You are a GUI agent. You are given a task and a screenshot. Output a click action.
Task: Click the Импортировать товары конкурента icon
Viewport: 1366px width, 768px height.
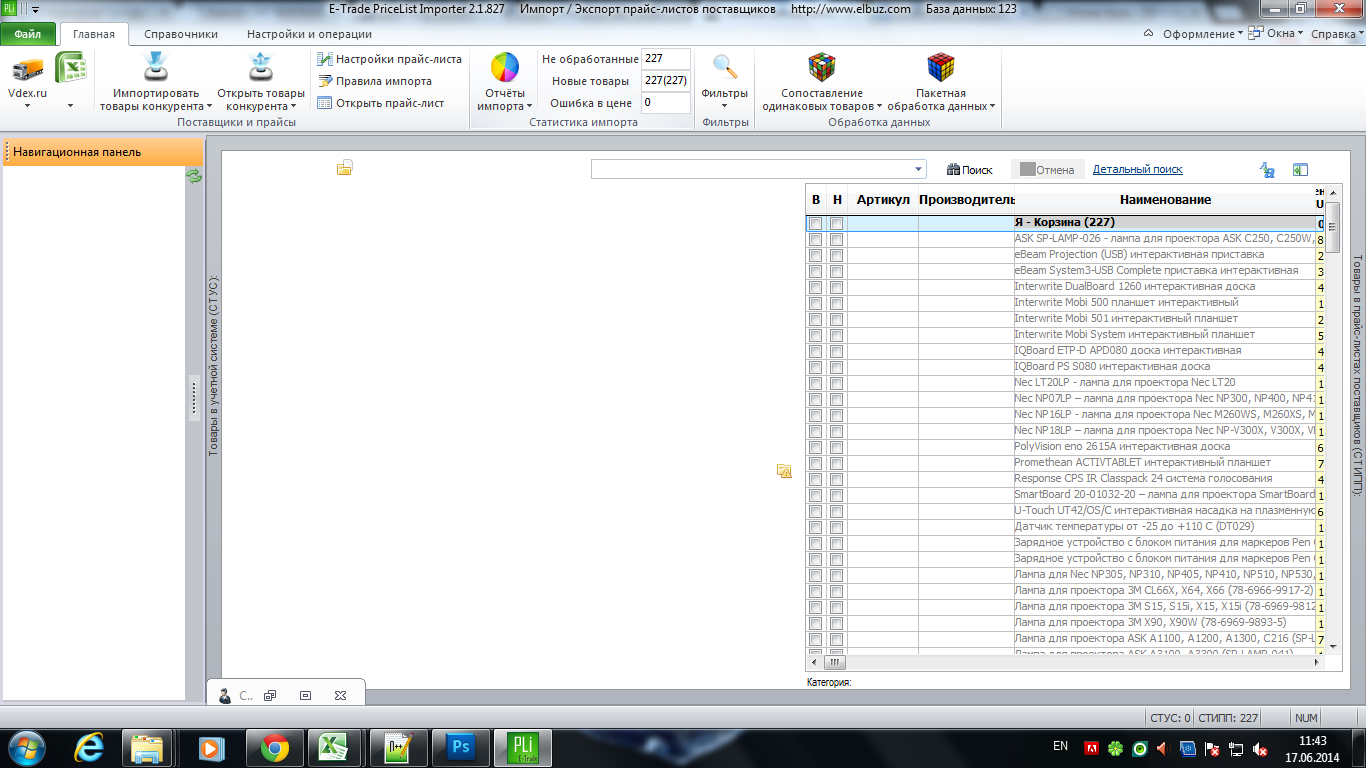click(x=155, y=67)
